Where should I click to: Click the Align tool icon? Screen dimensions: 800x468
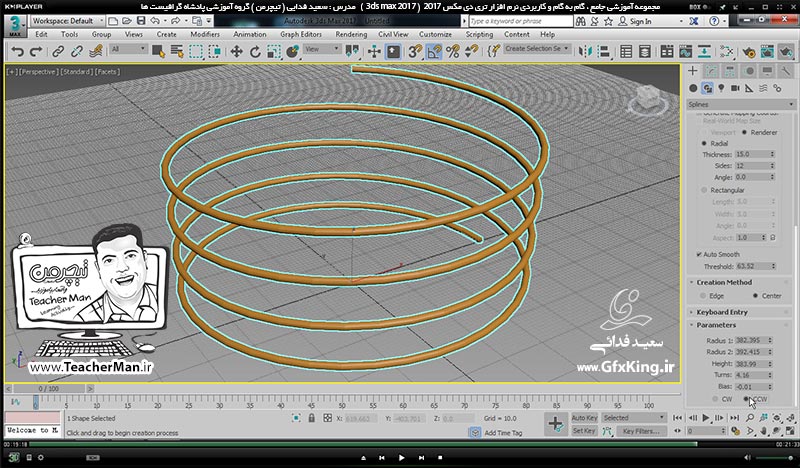[x=604, y=52]
